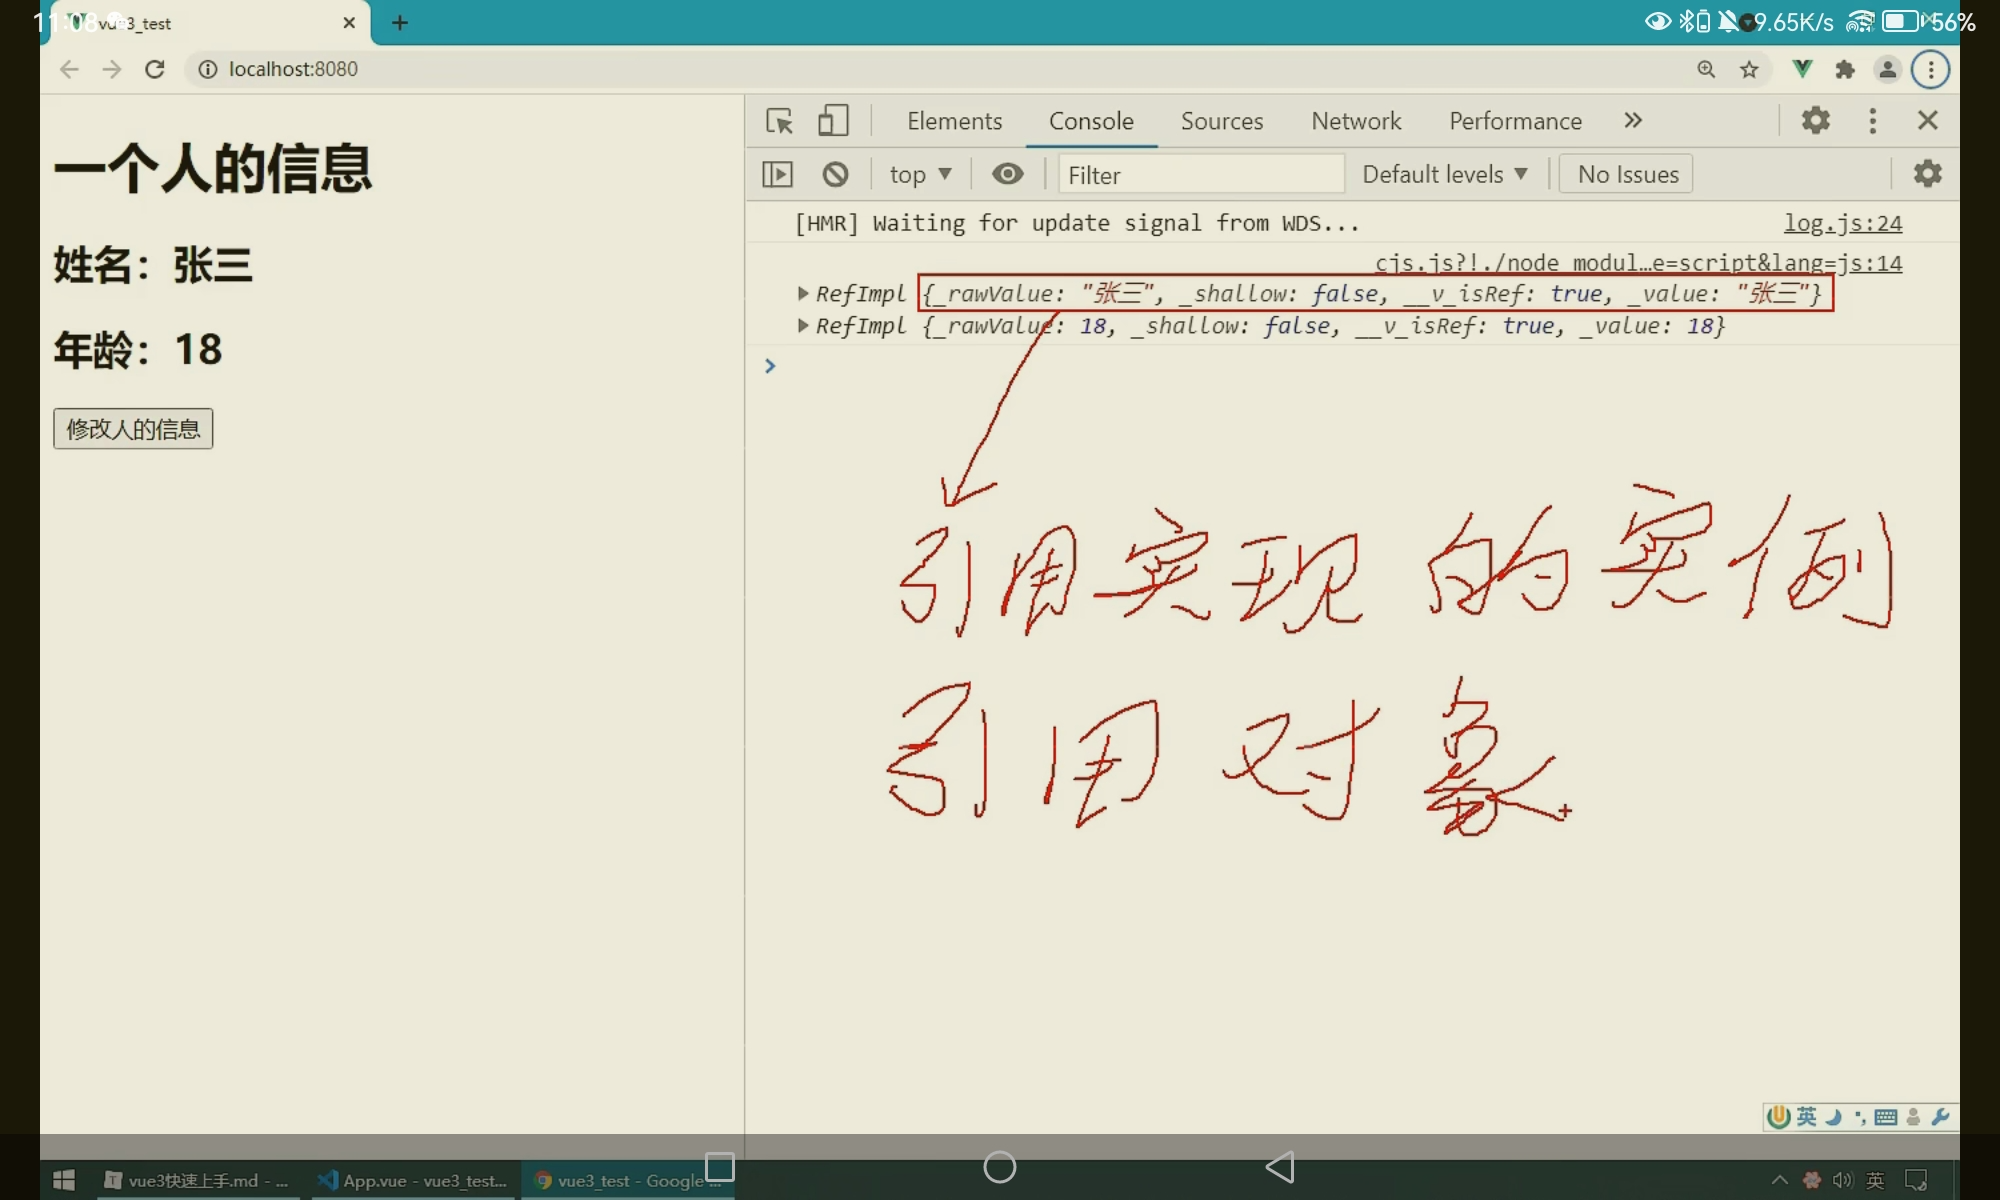Image resolution: width=2000 pixels, height=1200 pixels.
Task: Select the inspect element picker icon
Action: tap(779, 121)
